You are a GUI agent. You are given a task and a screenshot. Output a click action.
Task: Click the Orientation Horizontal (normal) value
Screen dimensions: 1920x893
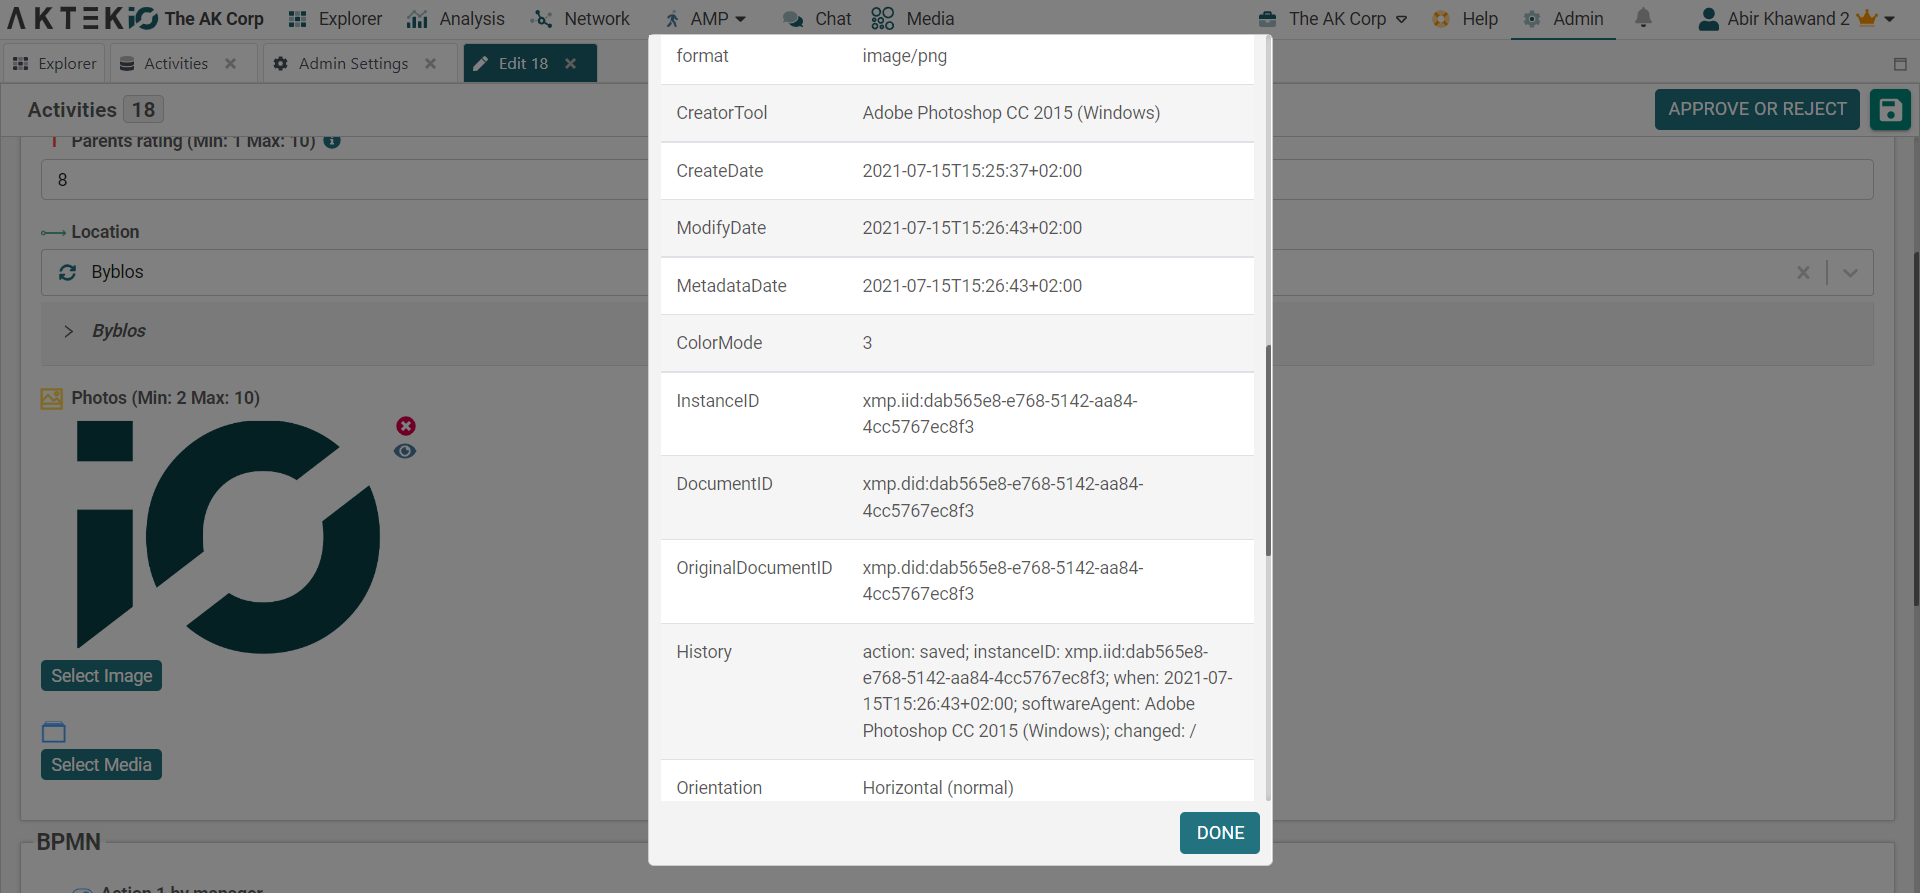(938, 788)
